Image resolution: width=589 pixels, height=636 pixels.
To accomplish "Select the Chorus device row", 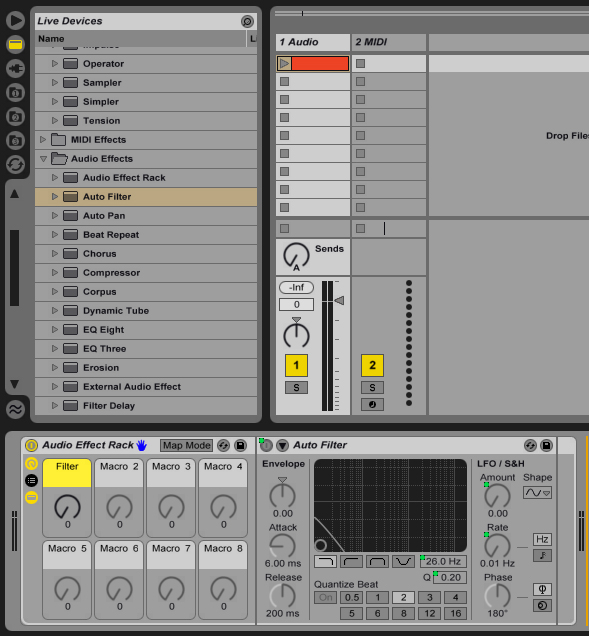I will click(x=146, y=254).
